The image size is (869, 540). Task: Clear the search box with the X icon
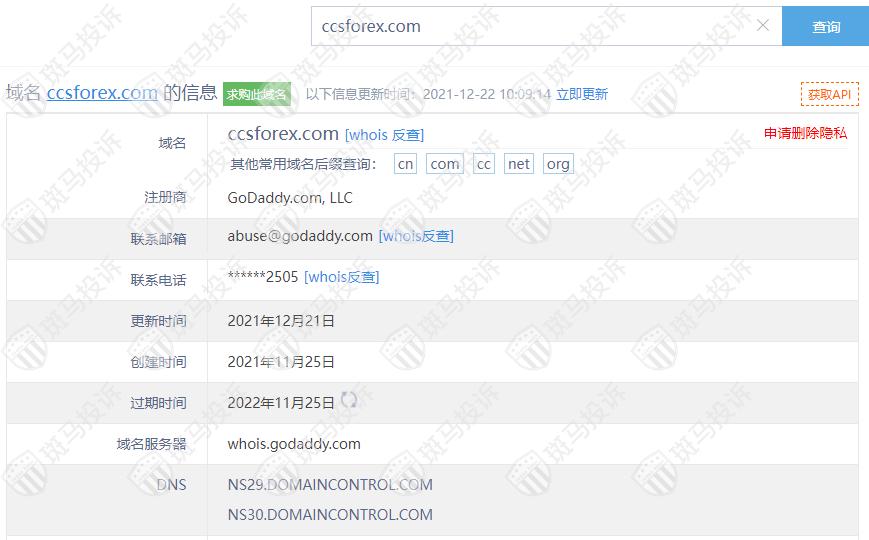click(763, 26)
